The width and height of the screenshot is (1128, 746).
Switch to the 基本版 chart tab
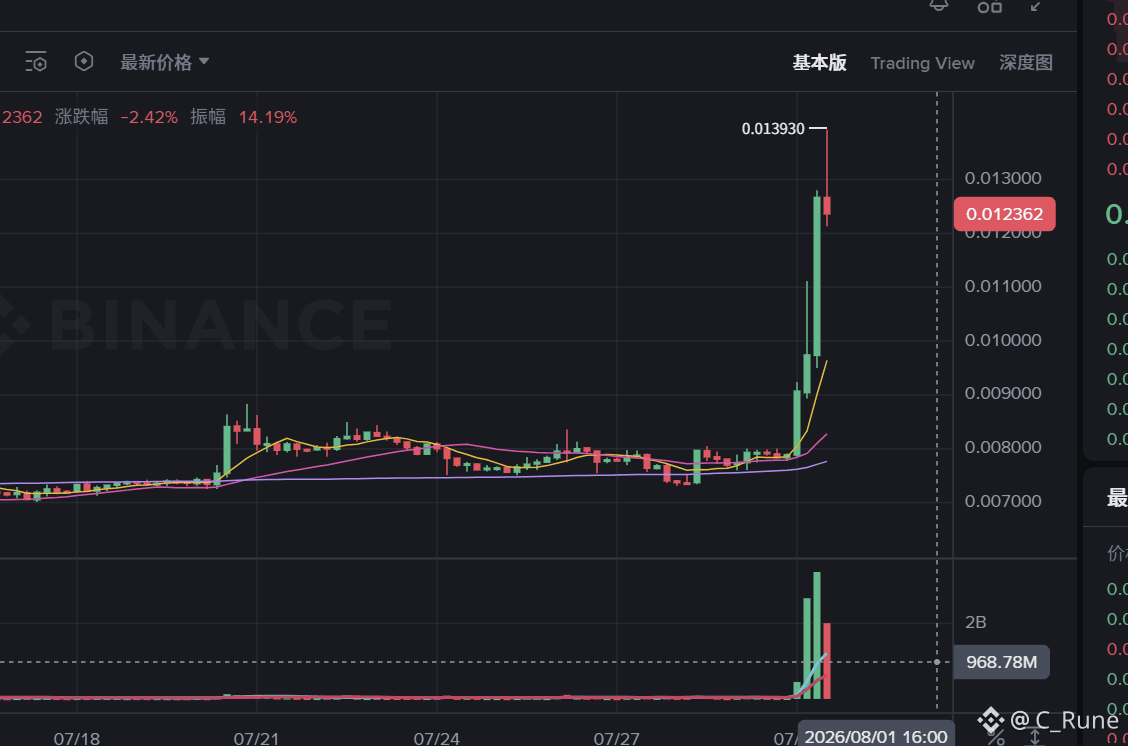pos(819,63)
